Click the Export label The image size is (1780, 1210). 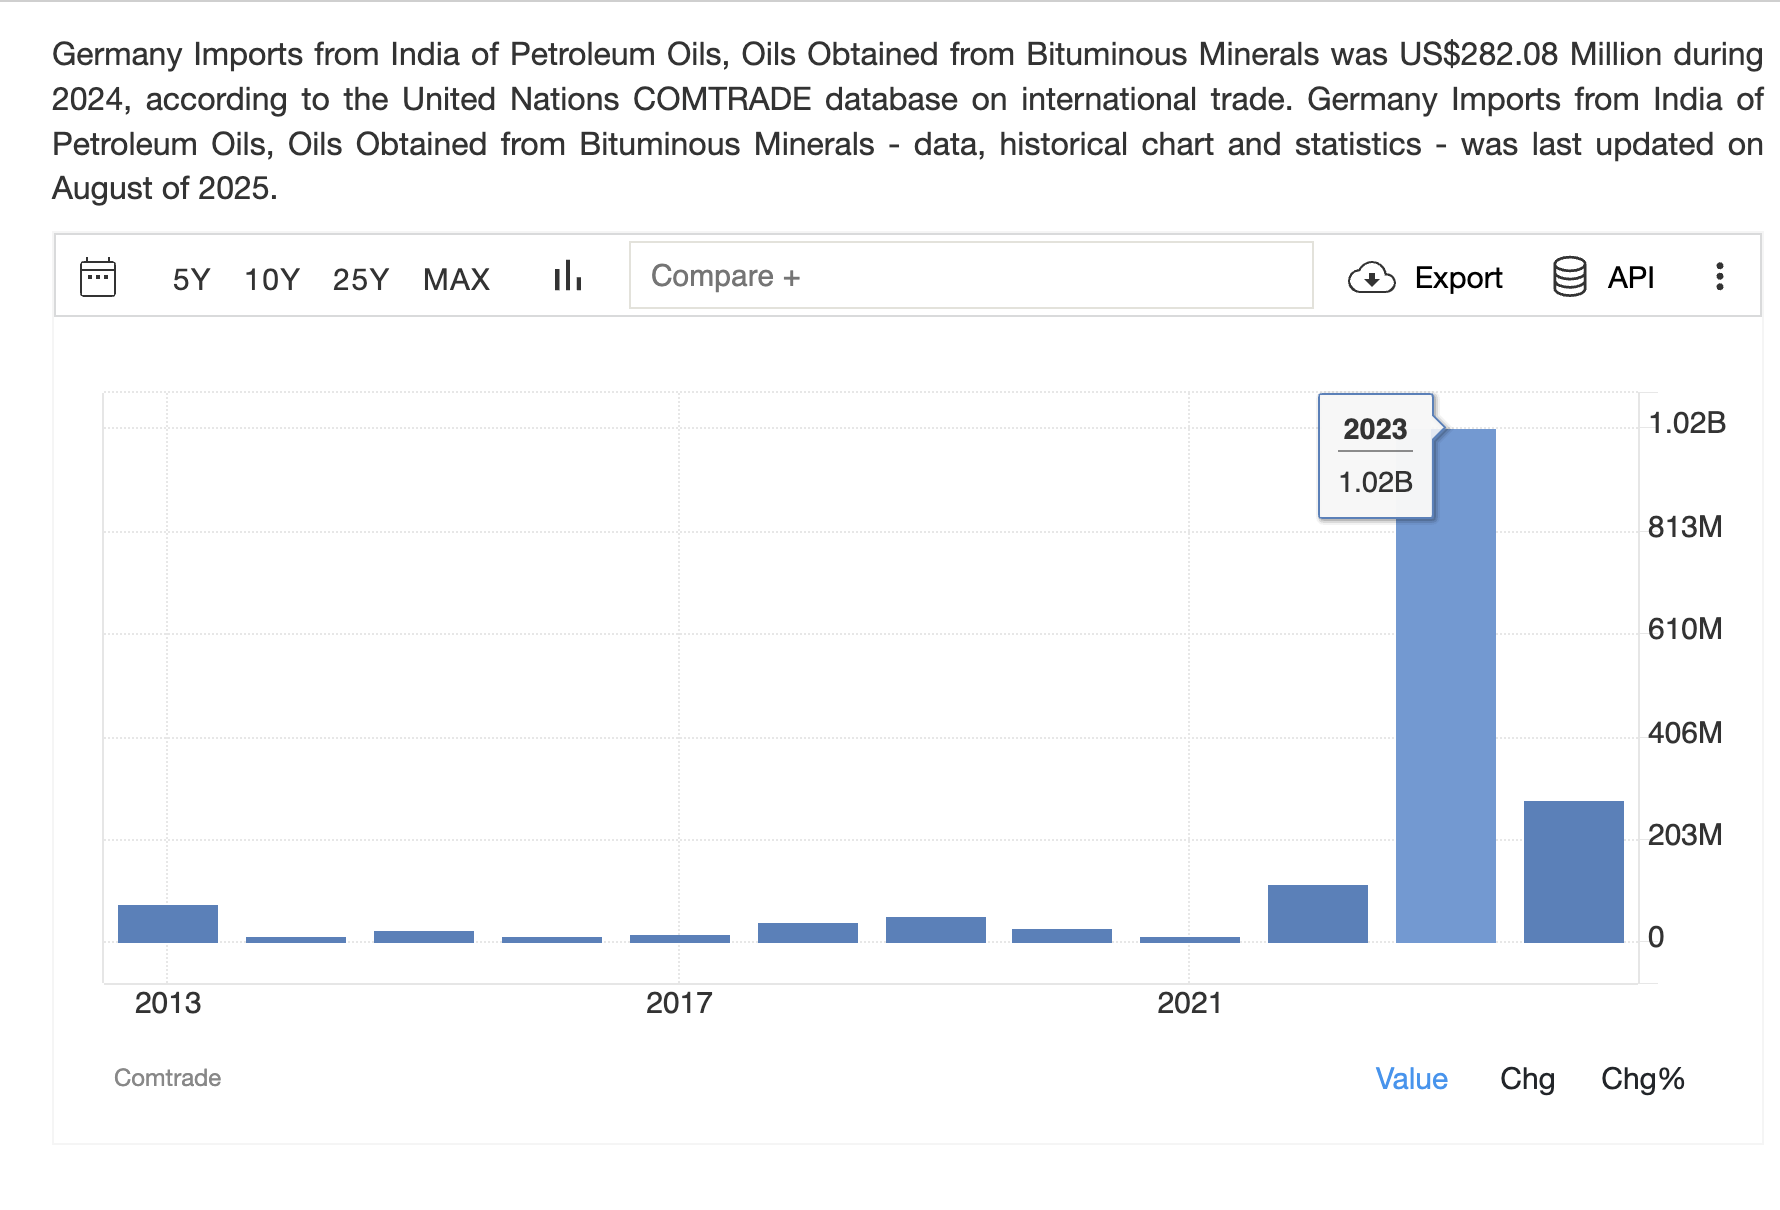click(1458, 278)
